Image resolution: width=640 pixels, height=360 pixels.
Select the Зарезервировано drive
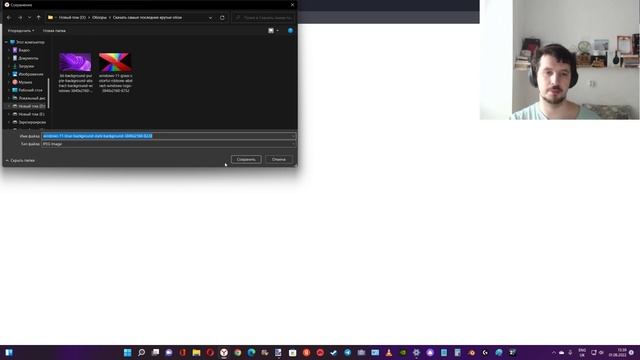(32, 122)
